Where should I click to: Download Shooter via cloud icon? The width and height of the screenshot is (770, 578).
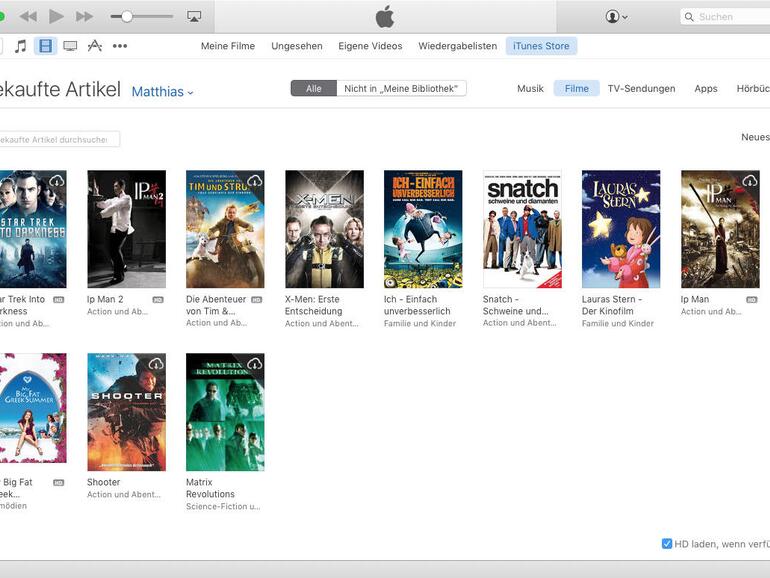tap(156, 364)
